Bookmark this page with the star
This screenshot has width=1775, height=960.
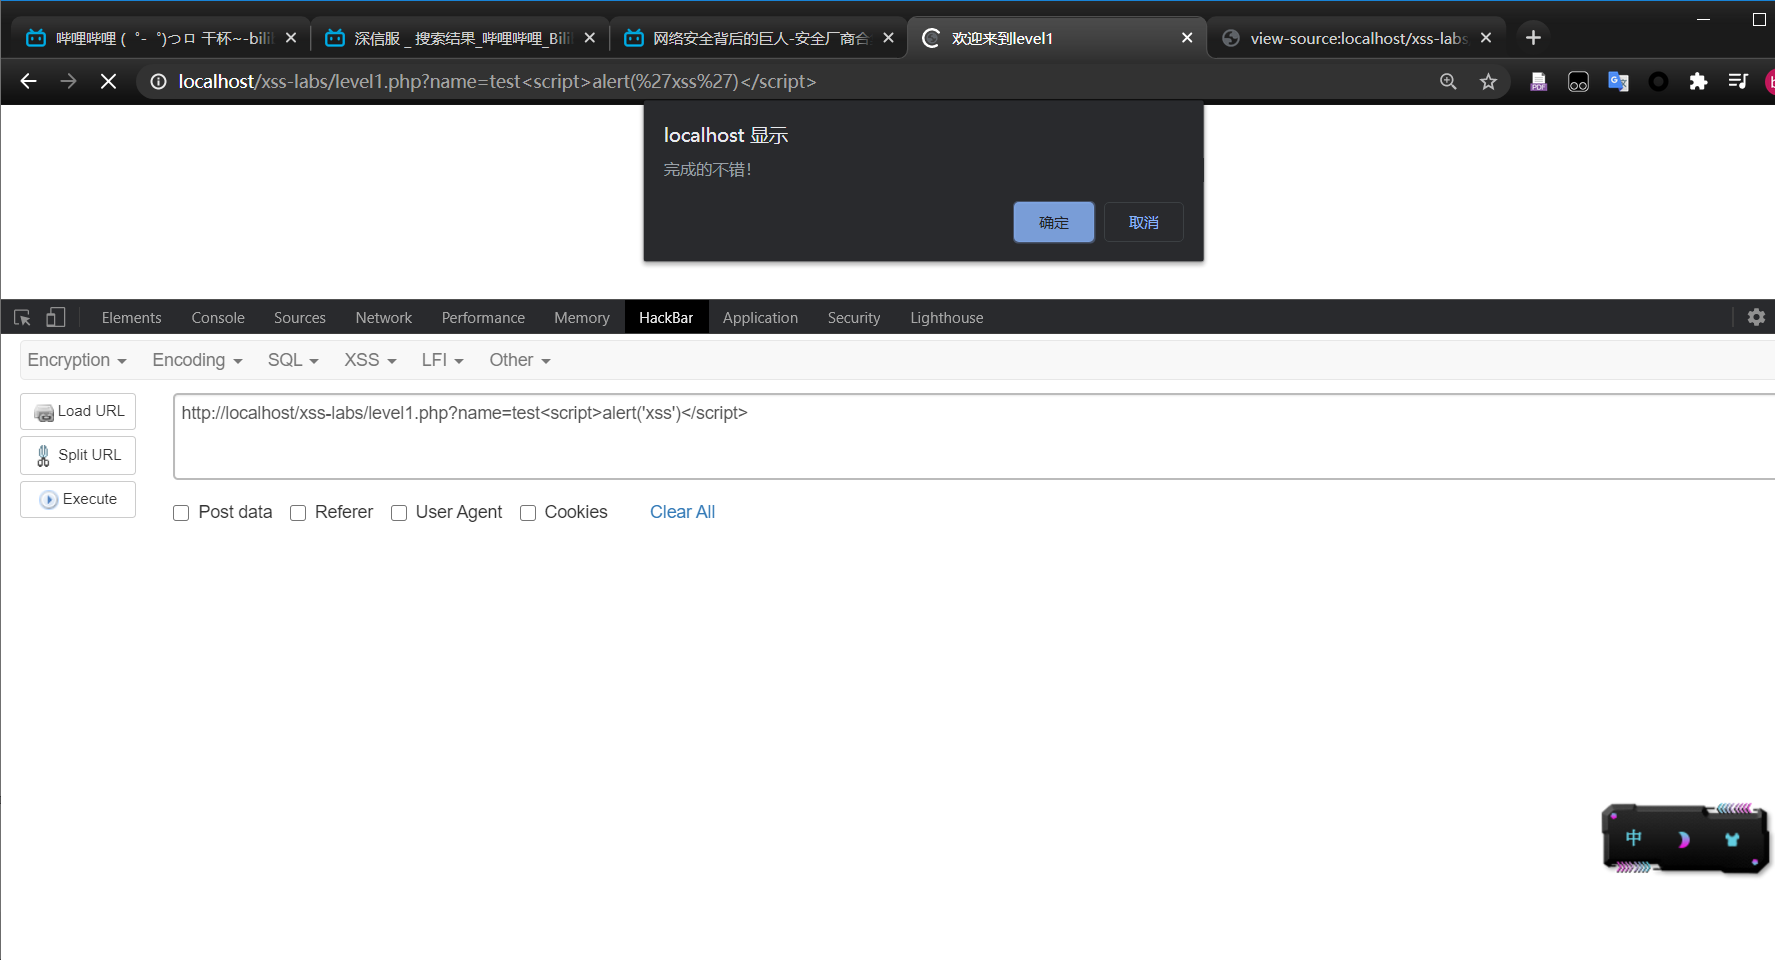click(1488, 82)
